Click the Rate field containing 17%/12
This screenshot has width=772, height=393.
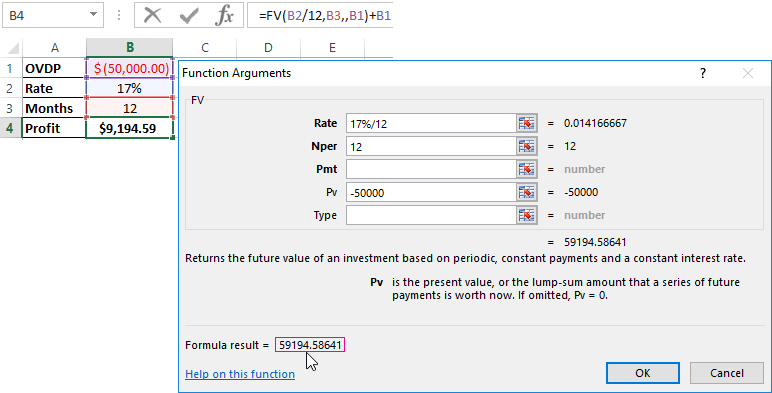coord(431,124)
